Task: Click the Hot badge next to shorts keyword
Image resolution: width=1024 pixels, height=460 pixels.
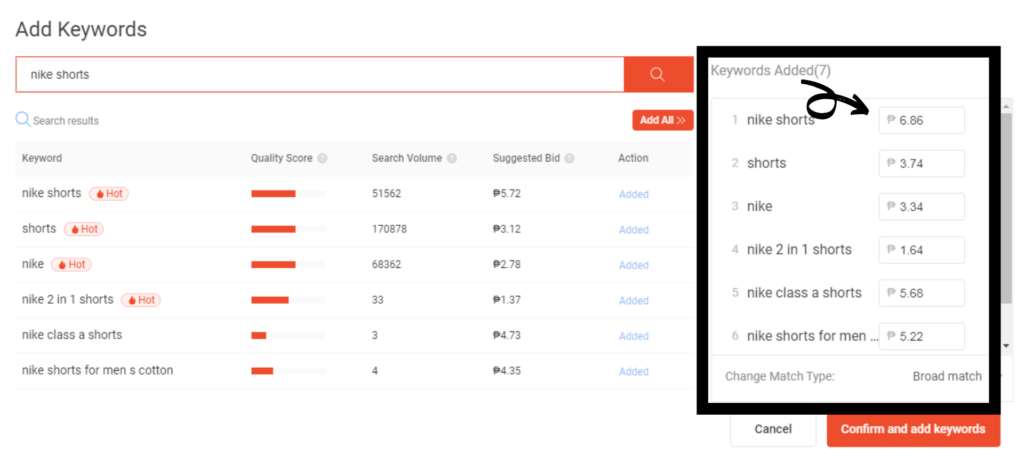Action: pyautogui.click(x=84, y=229)
